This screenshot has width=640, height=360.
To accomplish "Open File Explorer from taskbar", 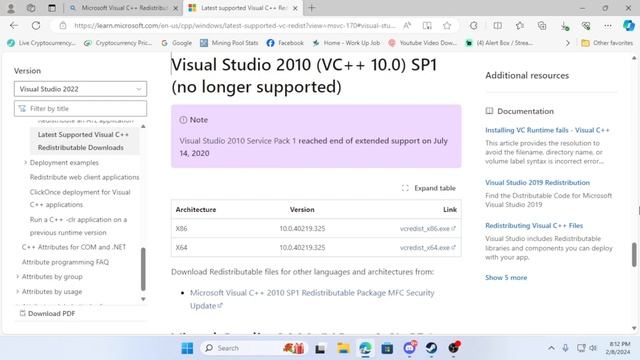I will [343, 348].
